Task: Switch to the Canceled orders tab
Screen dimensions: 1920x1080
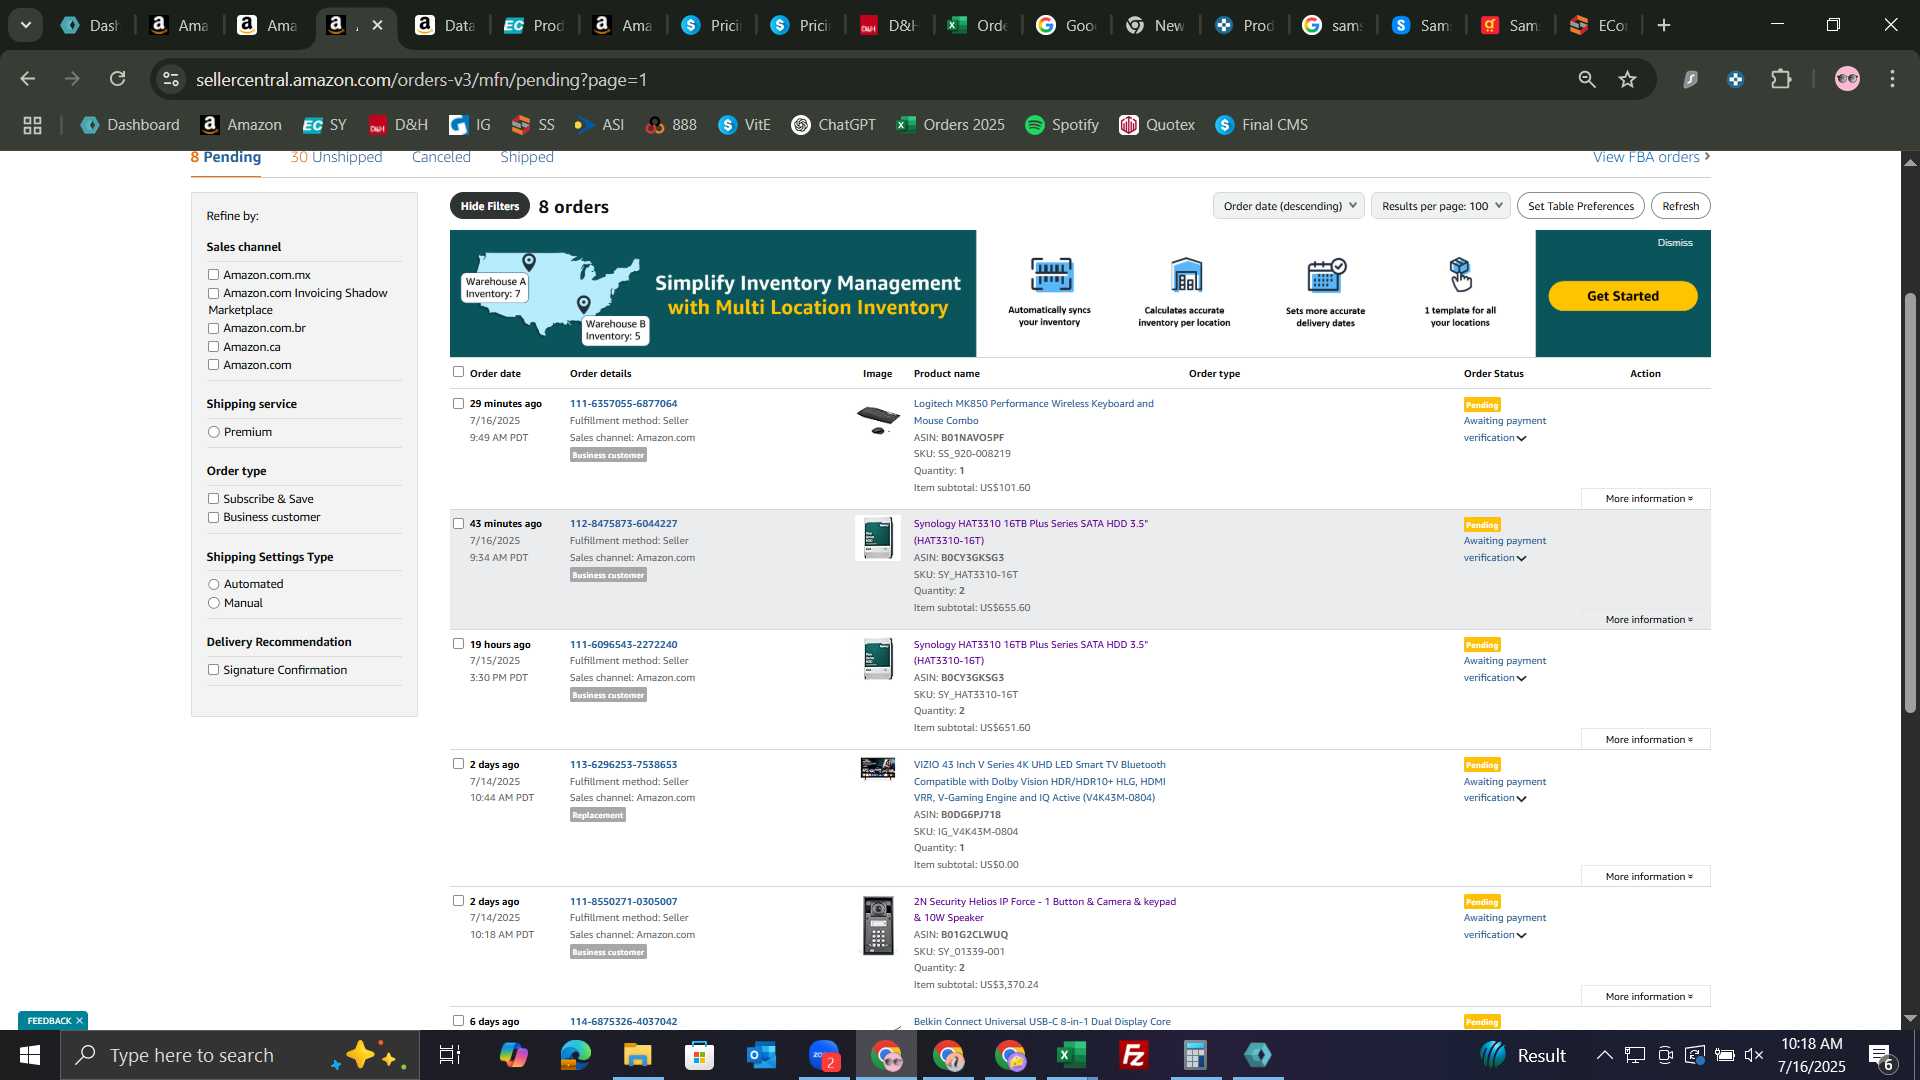Action: click(441, 158)
